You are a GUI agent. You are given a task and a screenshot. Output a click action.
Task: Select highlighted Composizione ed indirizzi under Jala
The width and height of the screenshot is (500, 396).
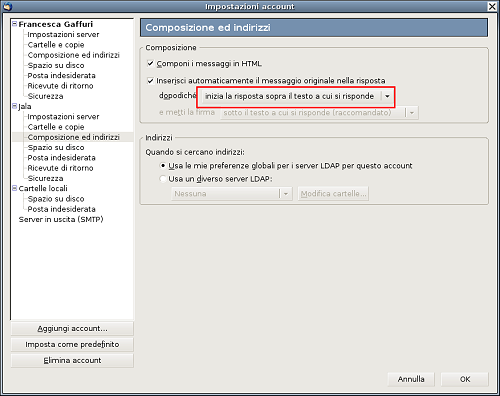point(74,137)
